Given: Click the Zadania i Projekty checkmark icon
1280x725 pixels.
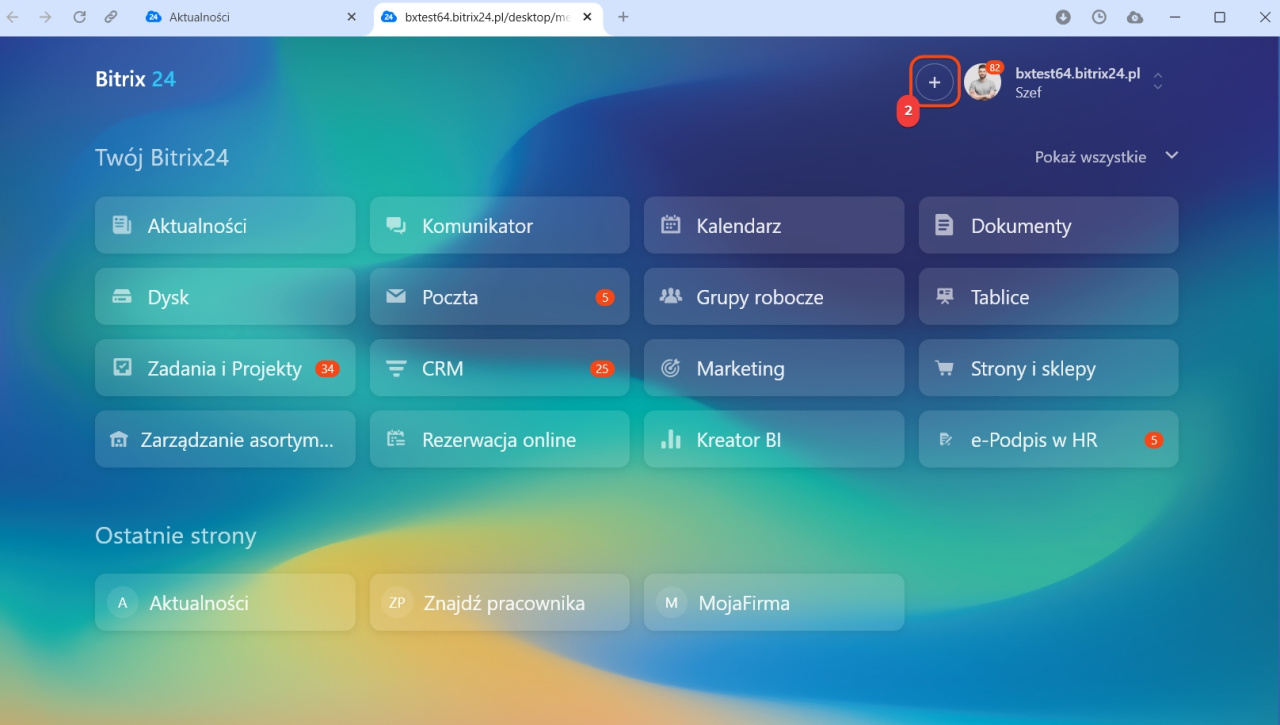Looking at the screenshot, I should click(x=122, y=368).
